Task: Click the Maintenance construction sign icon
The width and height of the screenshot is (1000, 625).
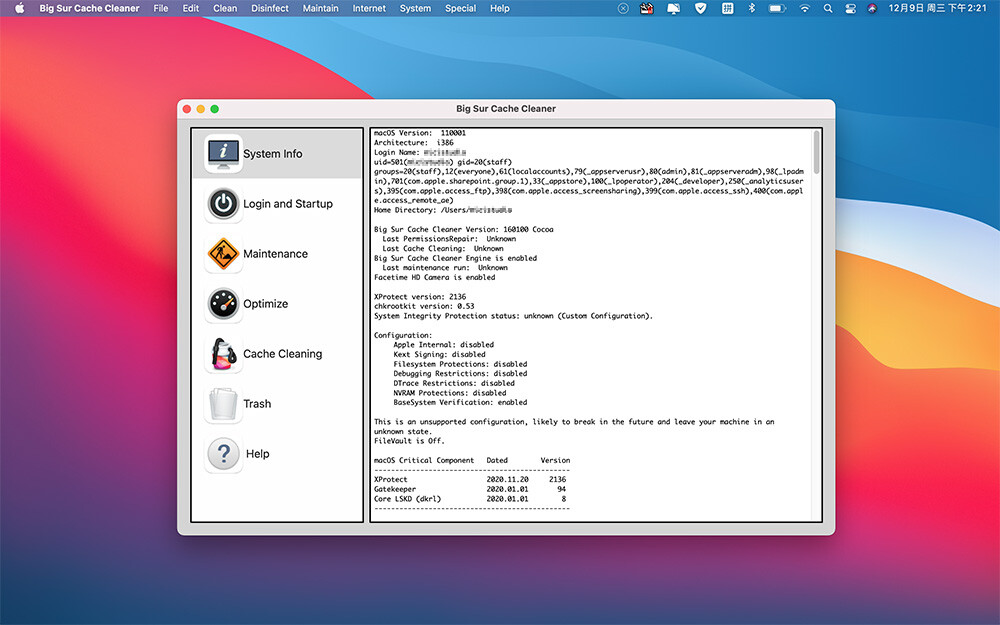Action: tap(223, 254)
